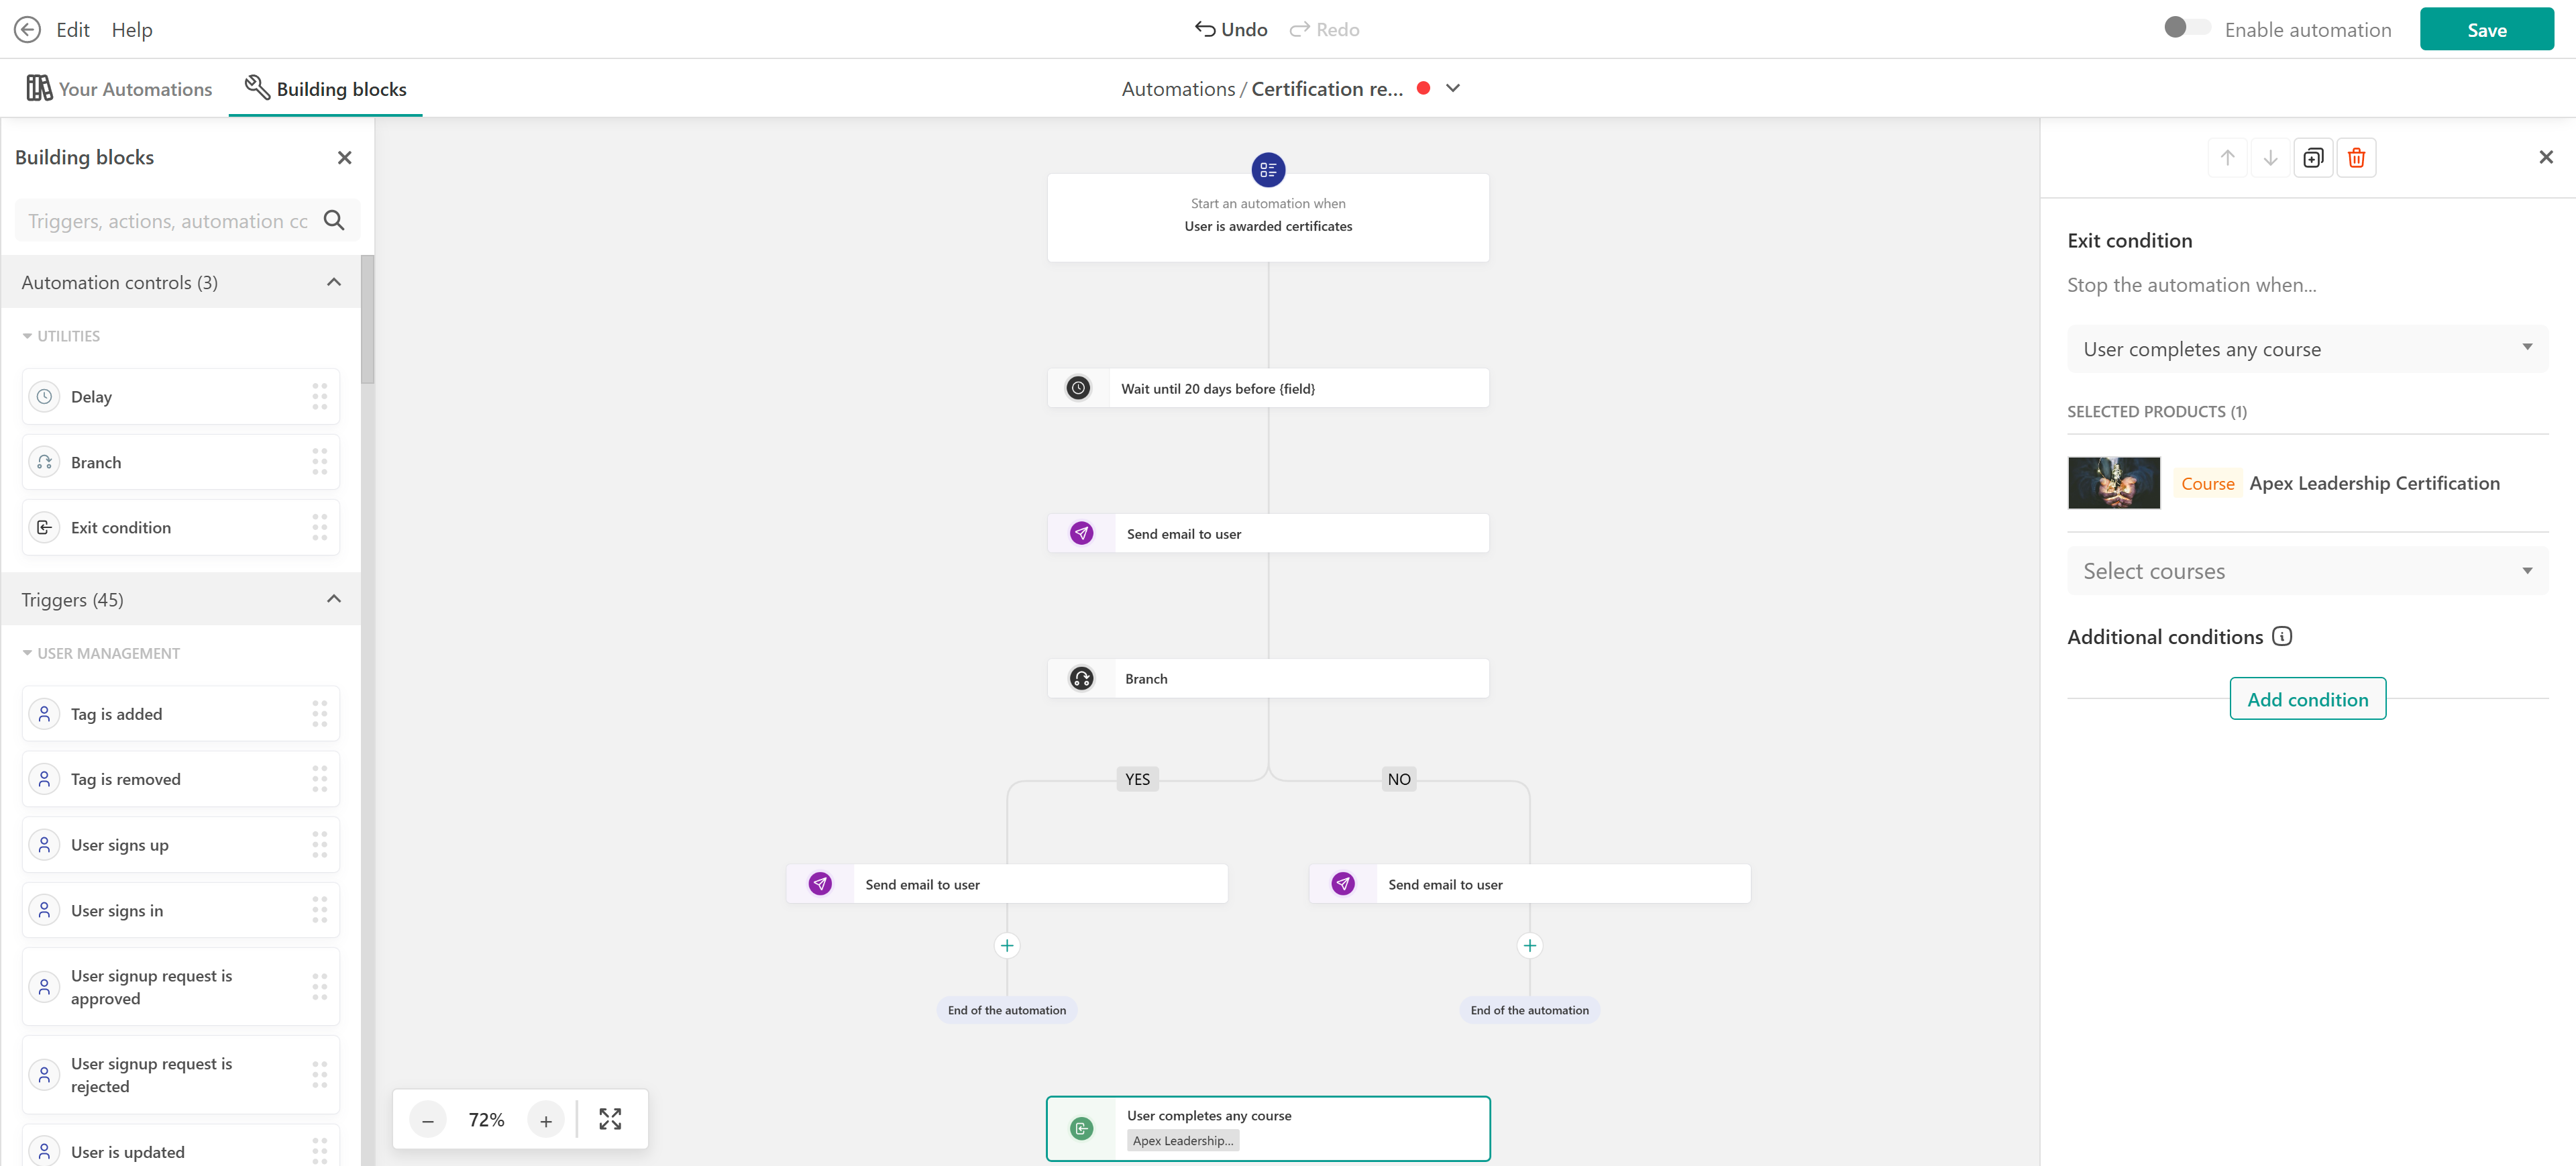Click the zoom in plus button
The image size is (2576, 1166).
tap(546, 1120)
